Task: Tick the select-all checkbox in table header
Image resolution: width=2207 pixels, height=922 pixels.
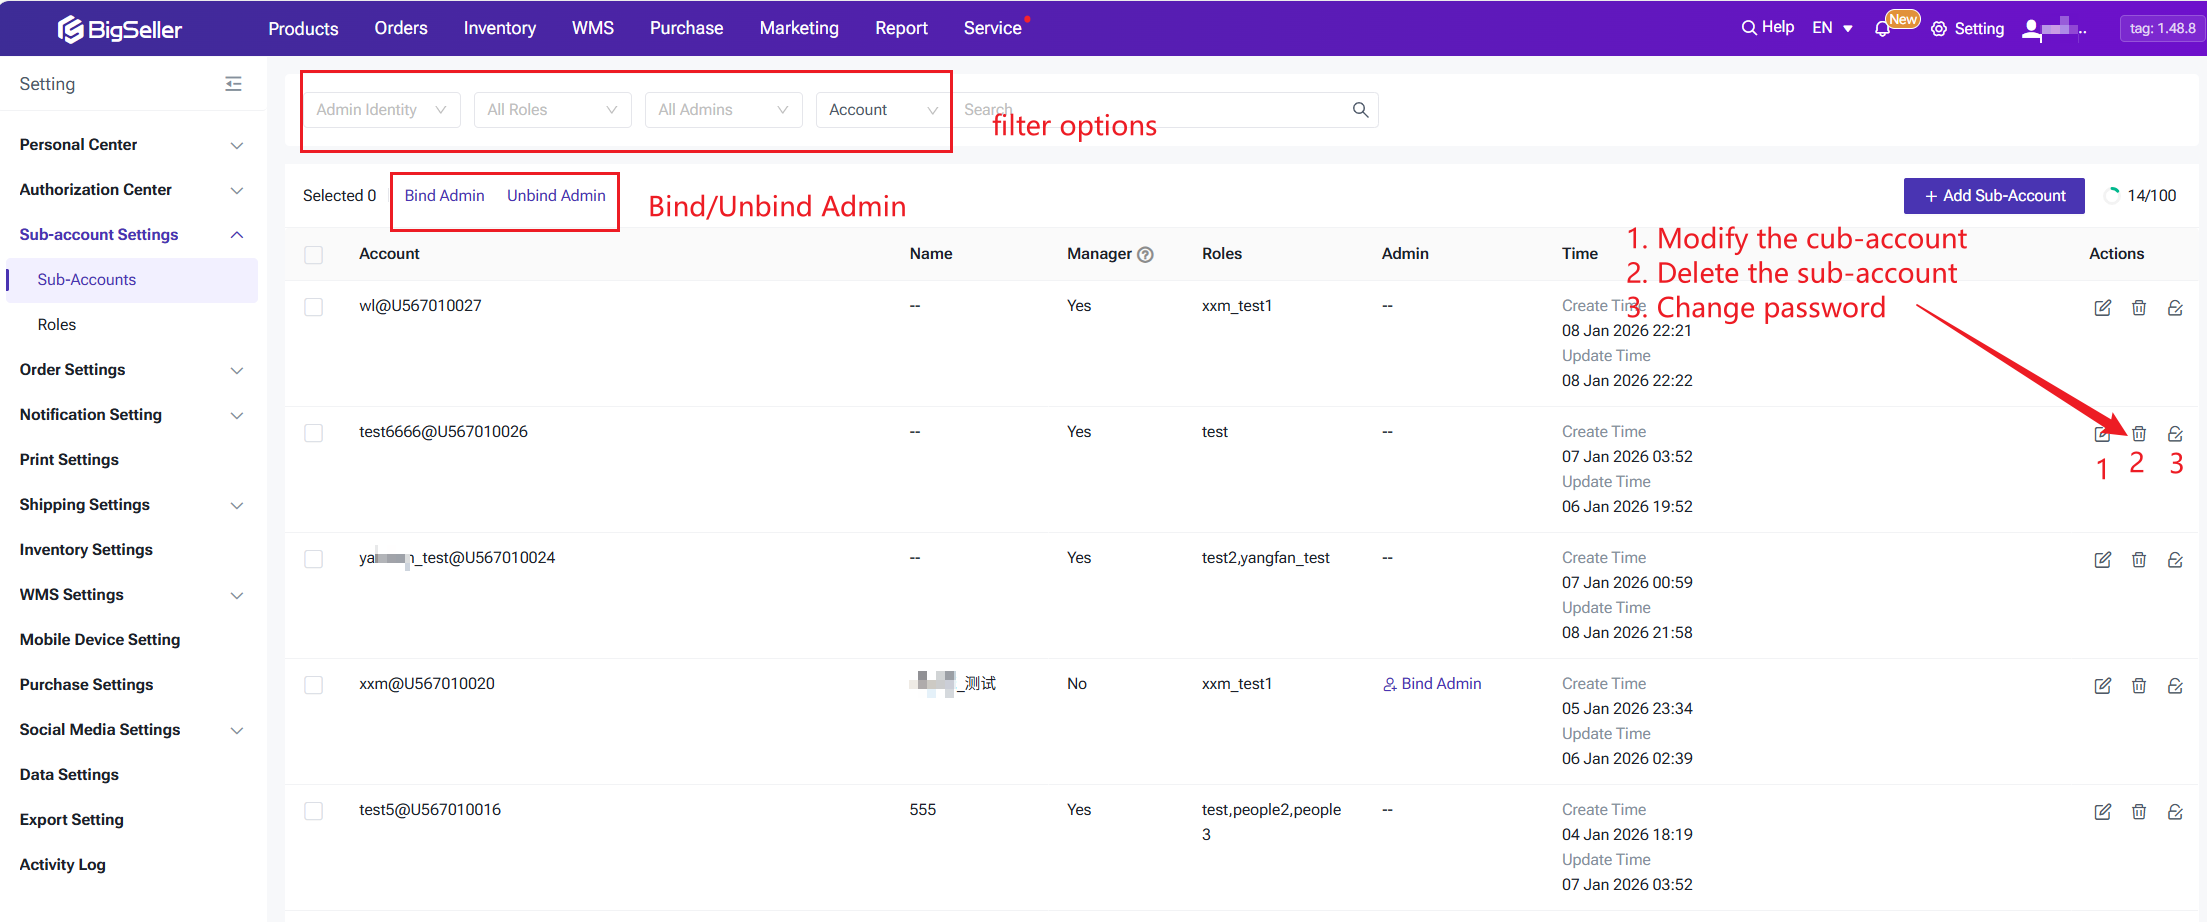Action: click(314, 255)
